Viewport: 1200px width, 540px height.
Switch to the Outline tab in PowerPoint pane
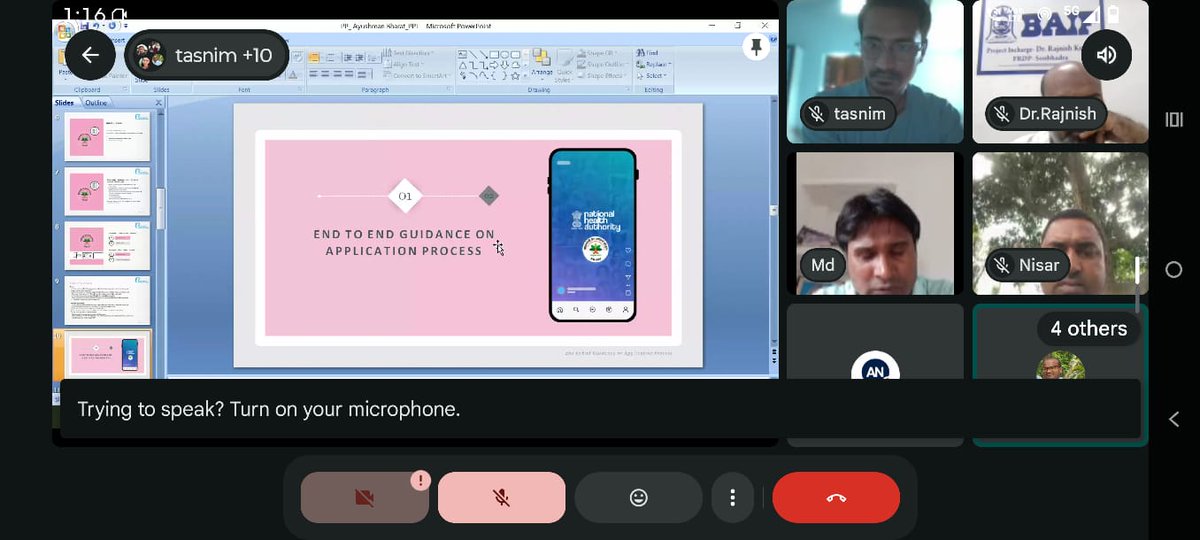coord(96,102)
